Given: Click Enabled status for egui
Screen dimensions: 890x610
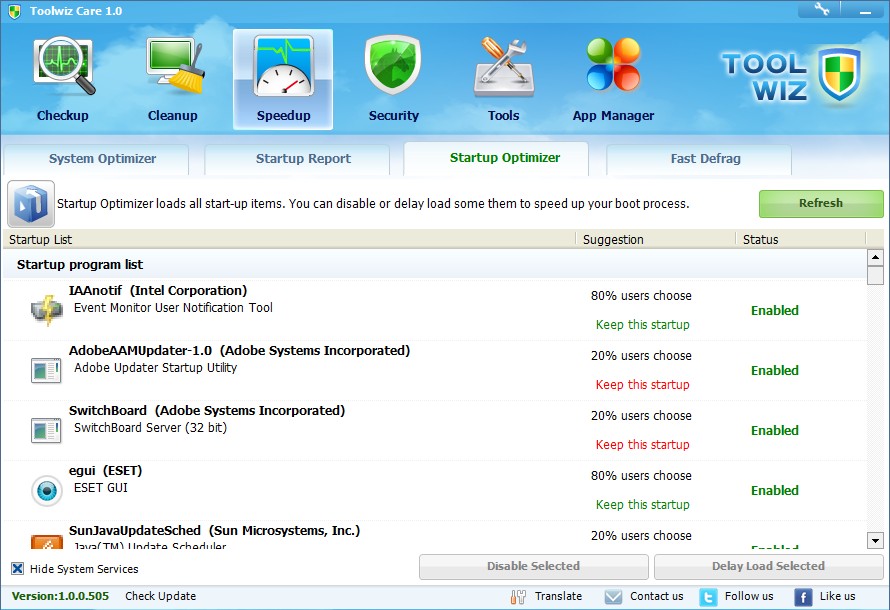Looking at the screenshot, I should pyautogui.click(x=775, y=491).
